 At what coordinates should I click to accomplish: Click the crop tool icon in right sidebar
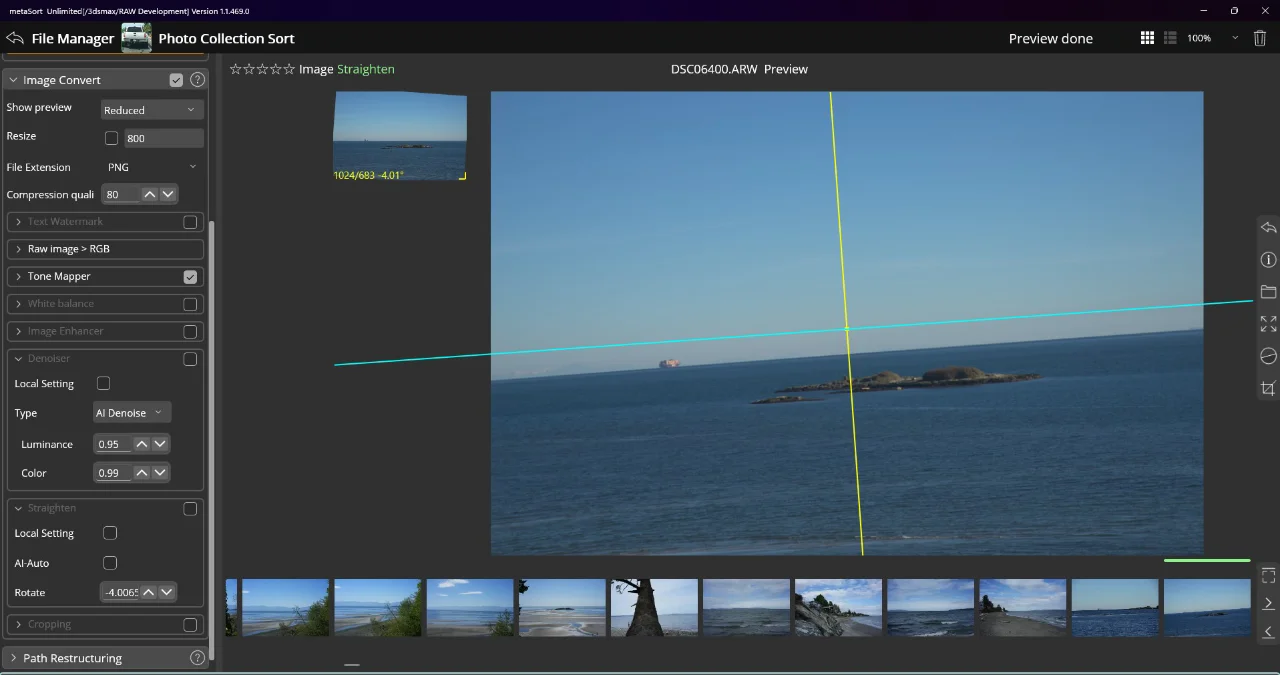1268,388
